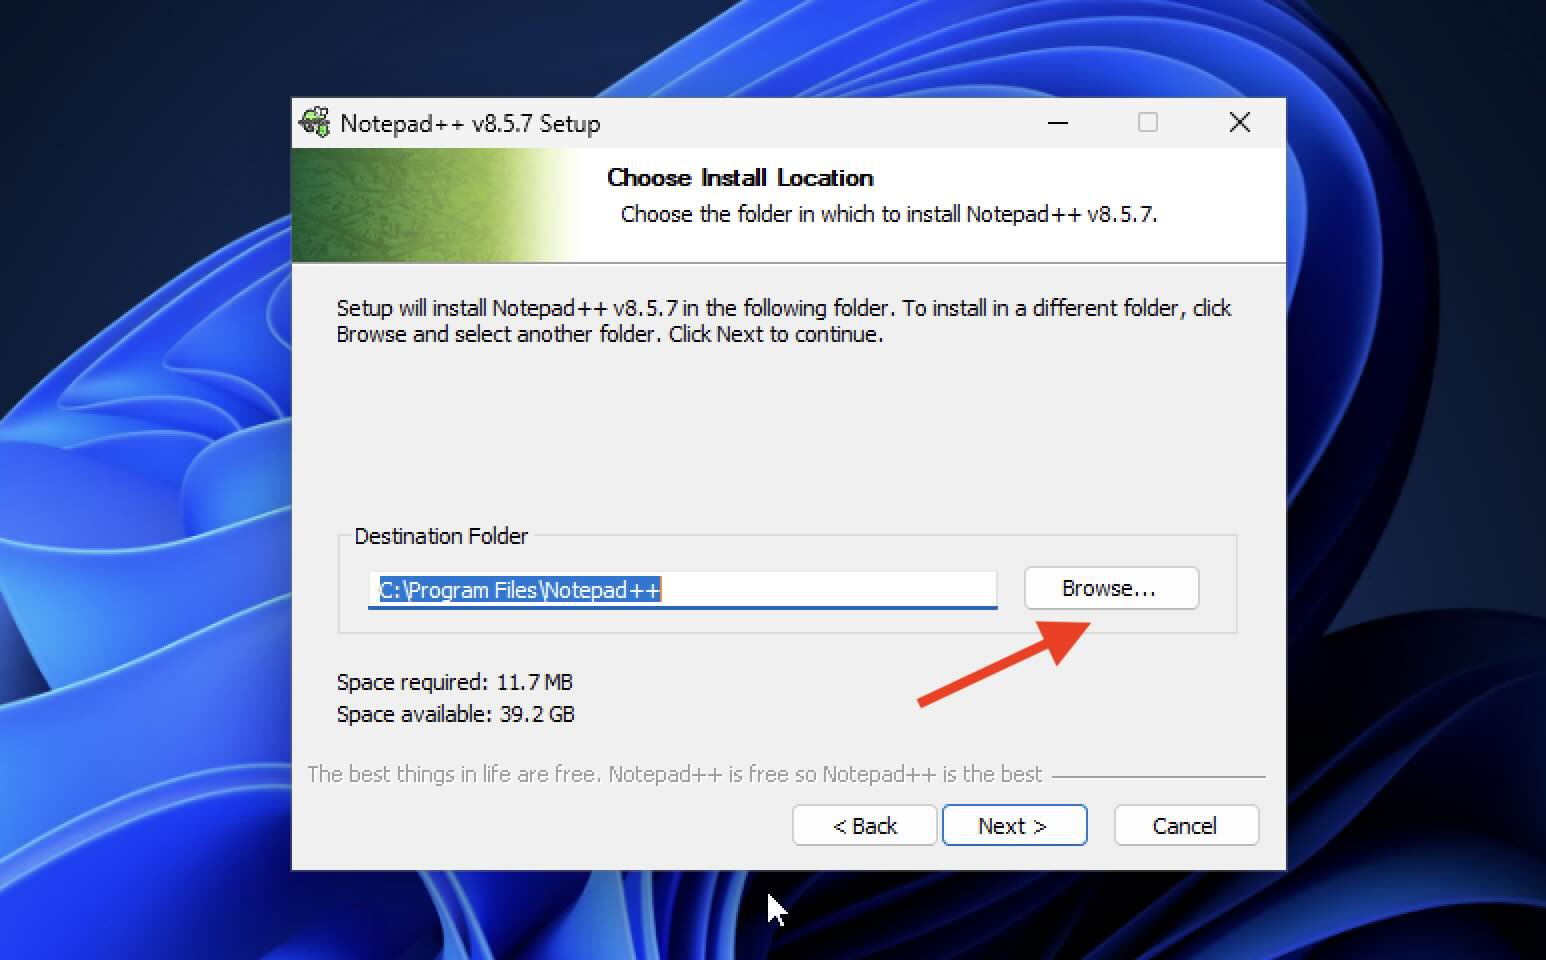The width and height of the screenshot is (1546, 960).
Task: Click the Next > button to continue
Action: click(1014, 825)
